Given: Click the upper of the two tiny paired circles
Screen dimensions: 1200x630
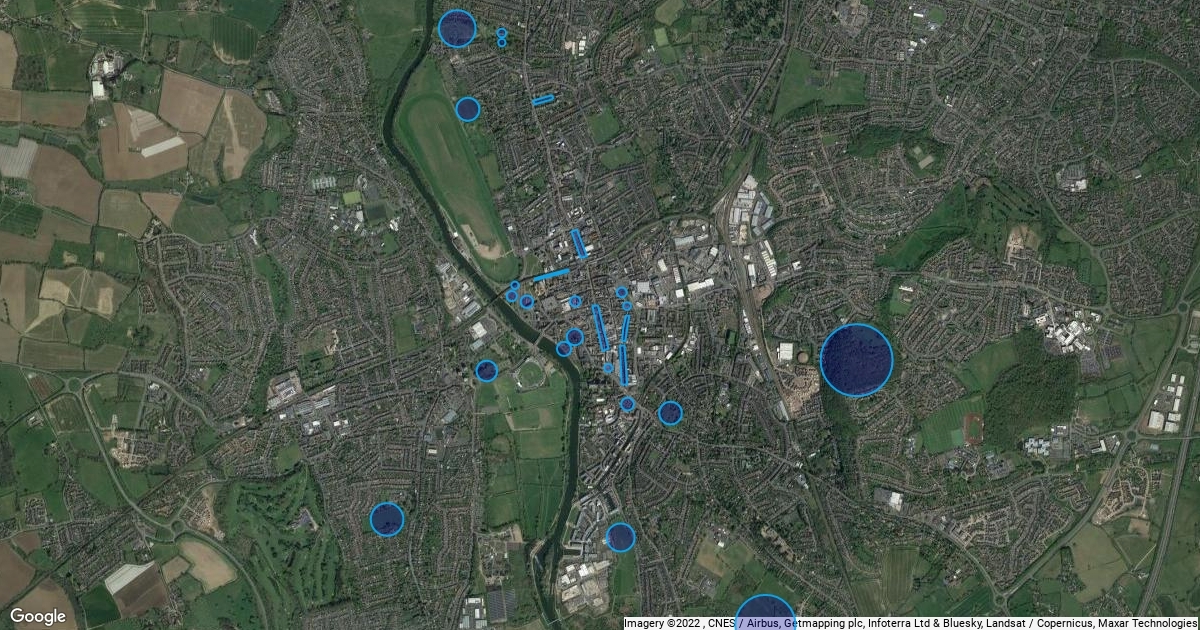Looking at the screenshot, I should (x=501, y=33).
